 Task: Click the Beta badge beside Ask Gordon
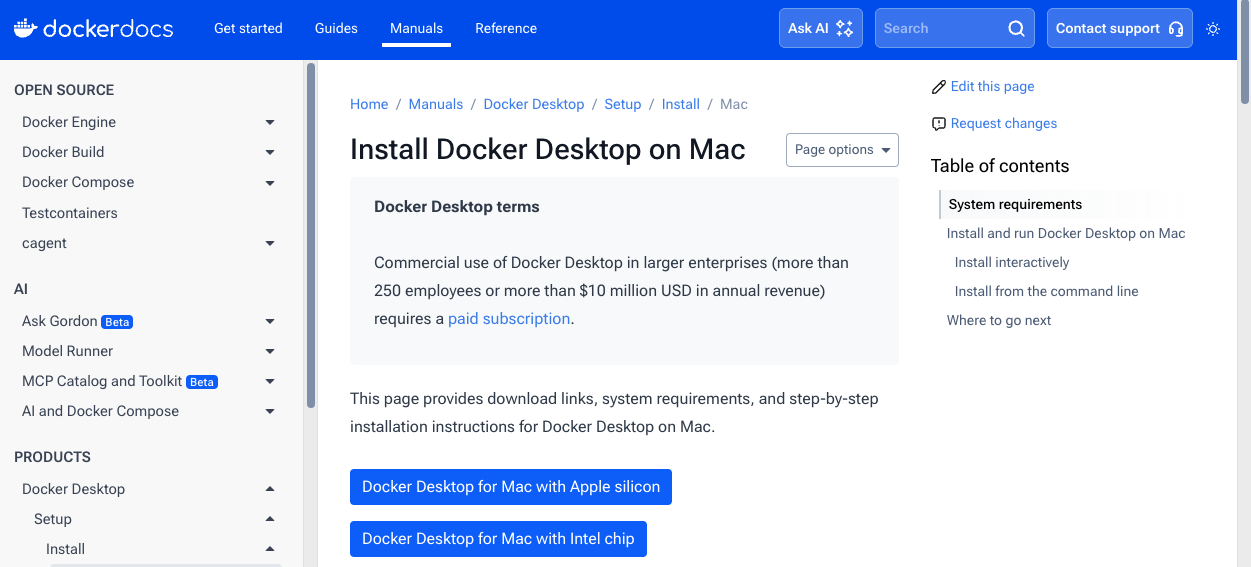coord(118,322)
